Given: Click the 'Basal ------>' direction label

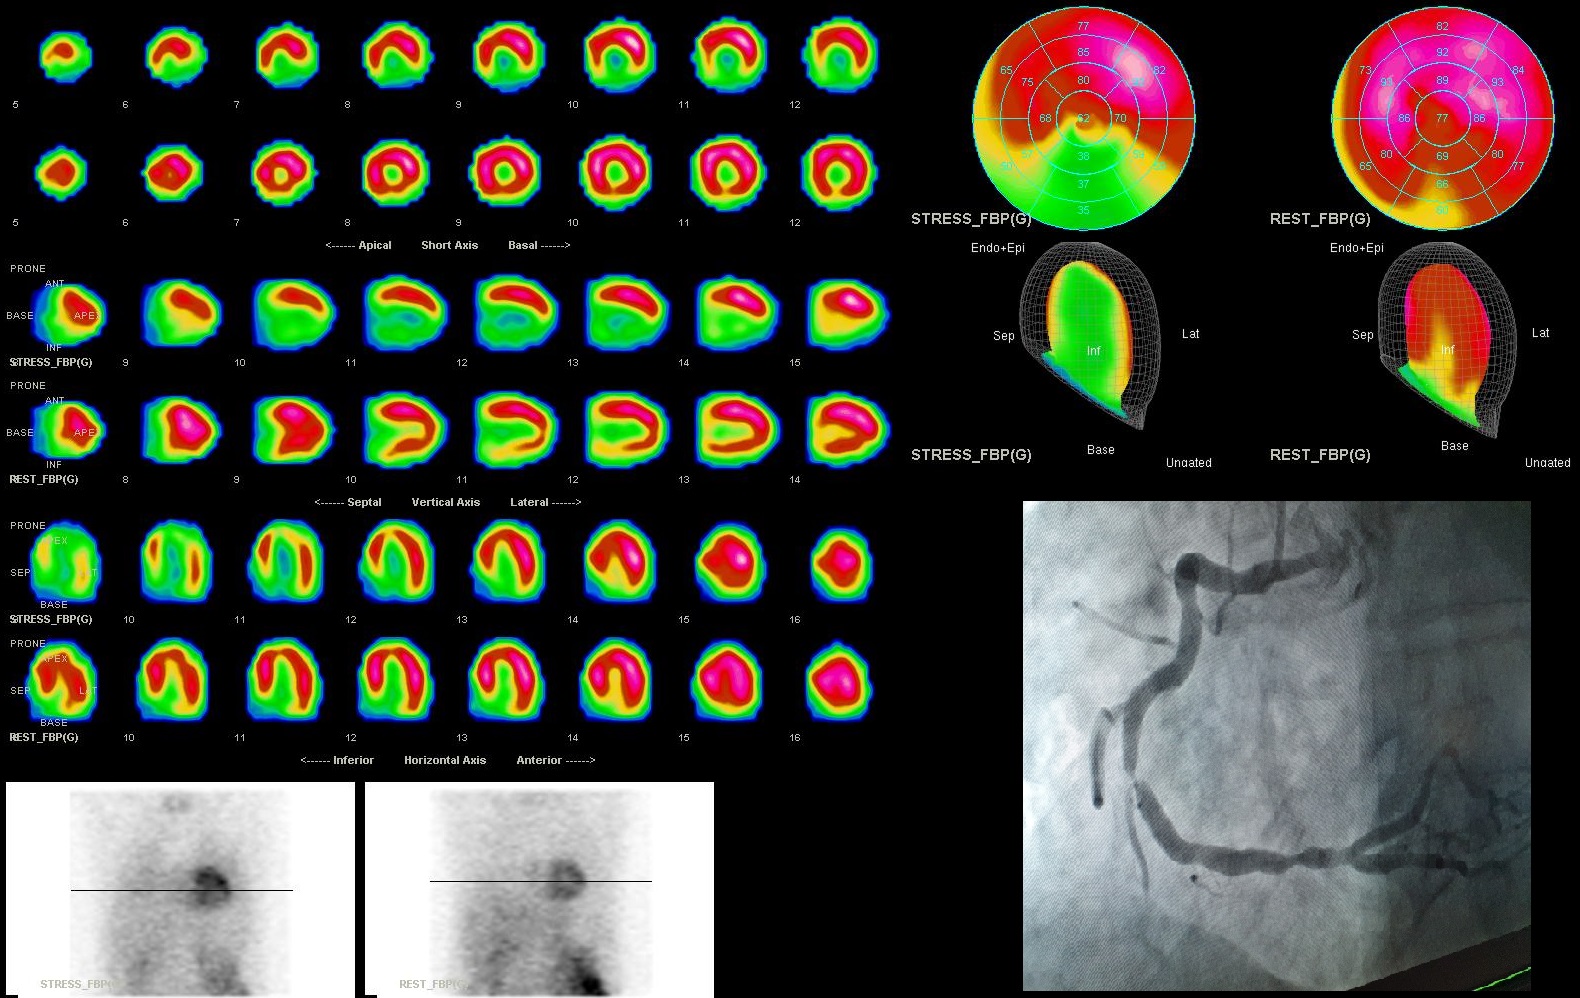Looking at the screenshot, I should (x=539, y=245).
